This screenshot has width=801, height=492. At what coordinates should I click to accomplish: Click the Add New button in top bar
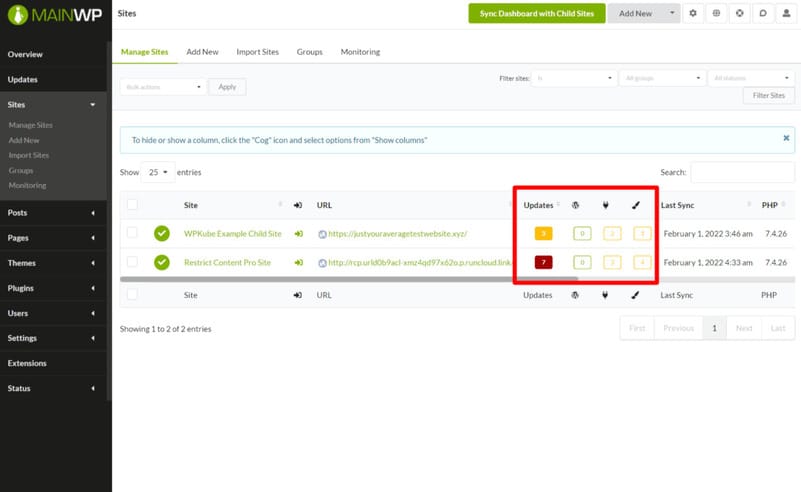pos(635,13)
